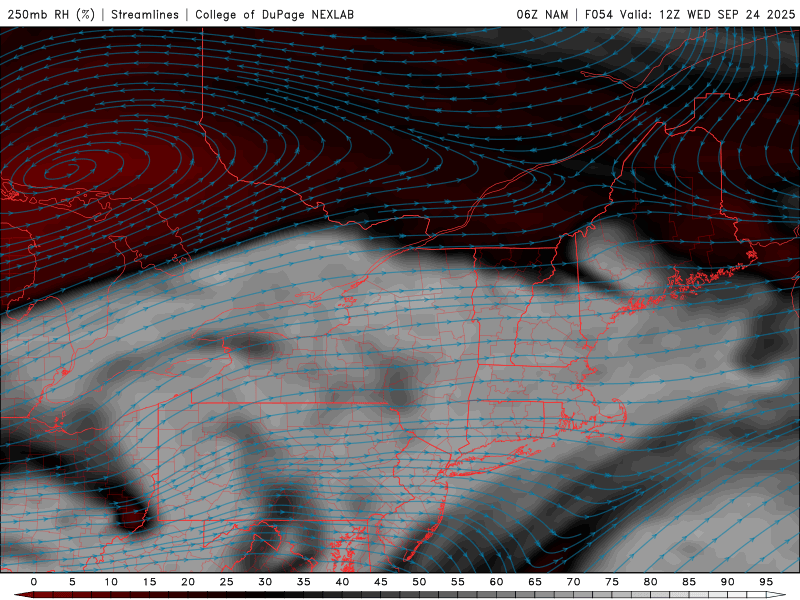Click the "40" tick label on the legend

342,582
